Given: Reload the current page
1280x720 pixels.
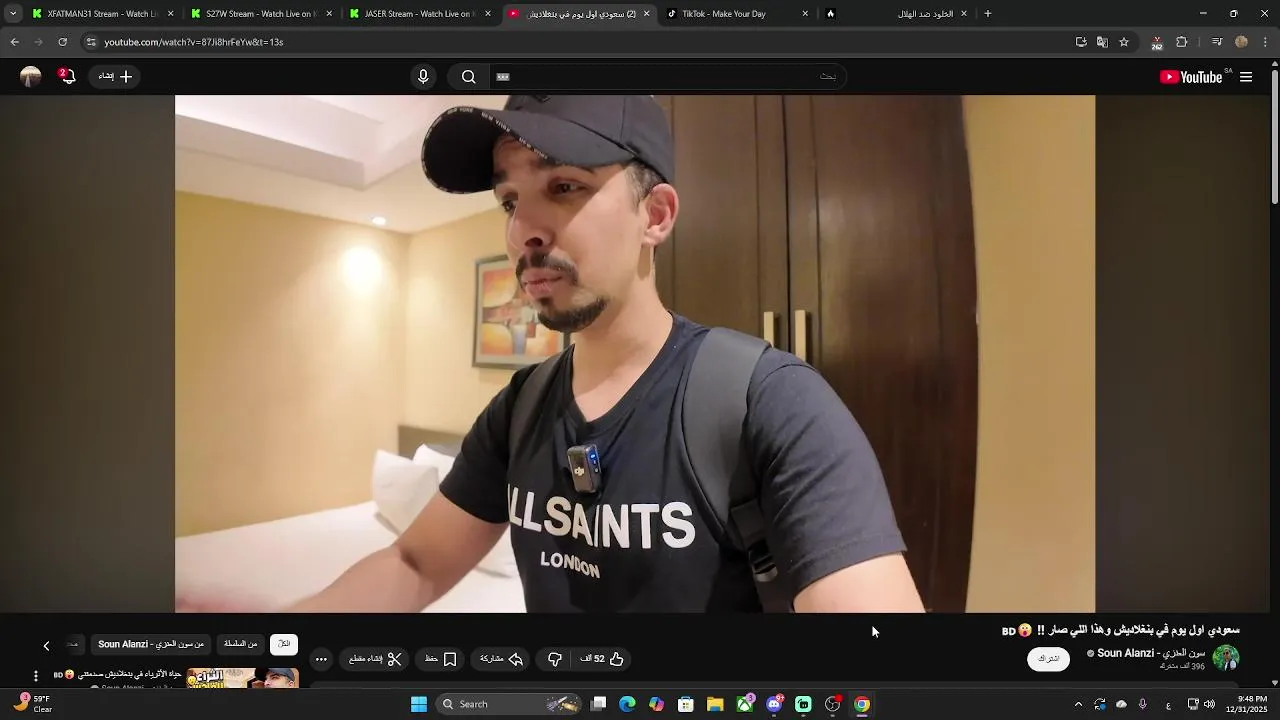Looking at the screenshot, I should [62, 42].
